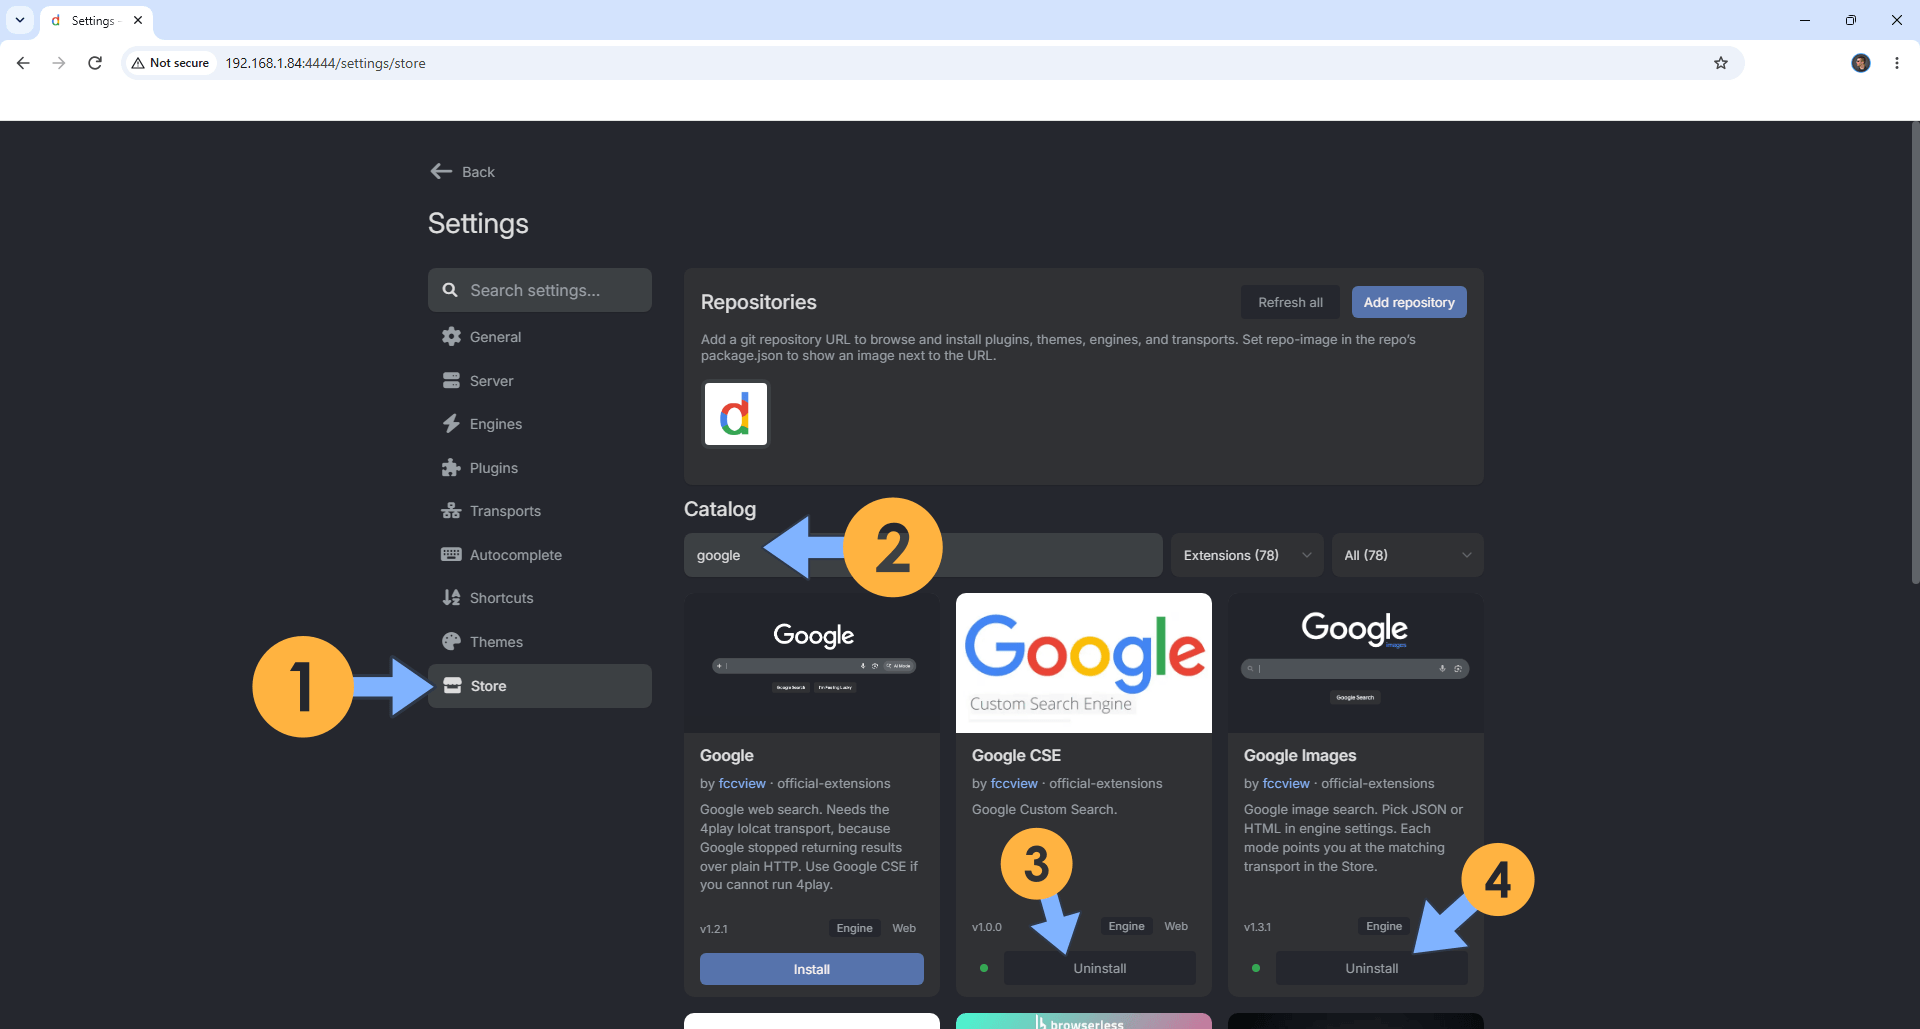The image size is (1920, 1029).
Task: Click the Themes palette icon
Action: (x=451, y=642)
